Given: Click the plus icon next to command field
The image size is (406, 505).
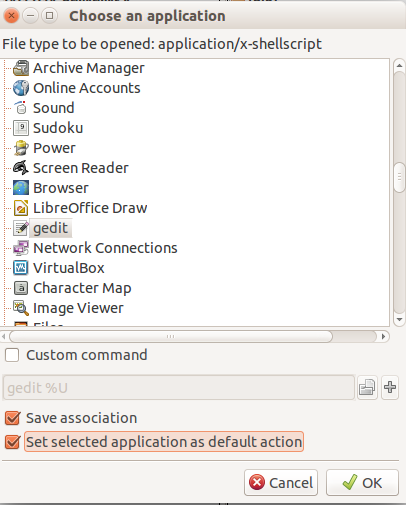Looking at the screenshot, I should (390, 387).
